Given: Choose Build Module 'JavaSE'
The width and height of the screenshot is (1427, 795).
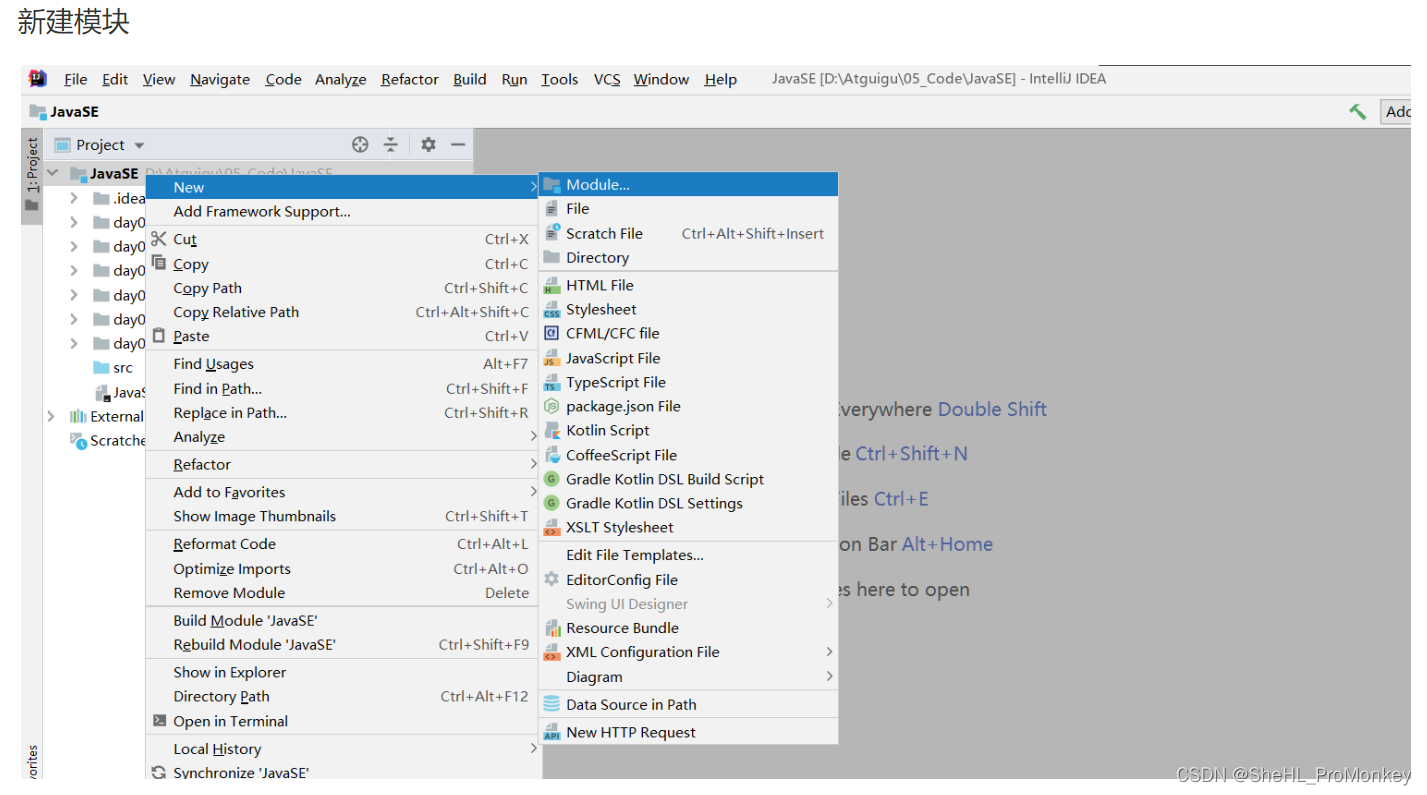Looking at the screenshot, I should [344, 620].
